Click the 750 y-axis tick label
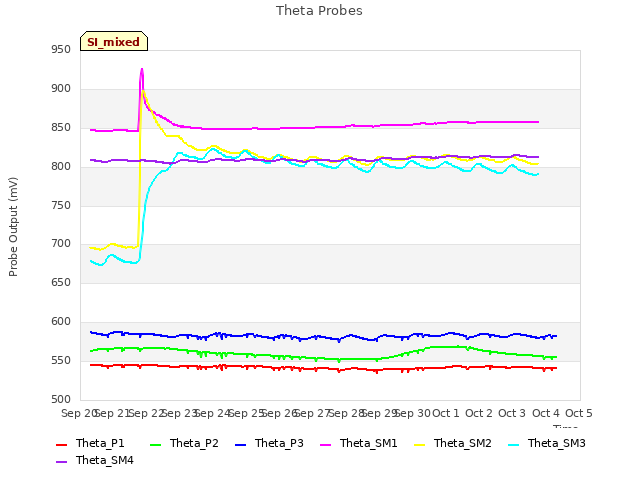The width and height of the screenshot is (640, 480). point(61,205)
